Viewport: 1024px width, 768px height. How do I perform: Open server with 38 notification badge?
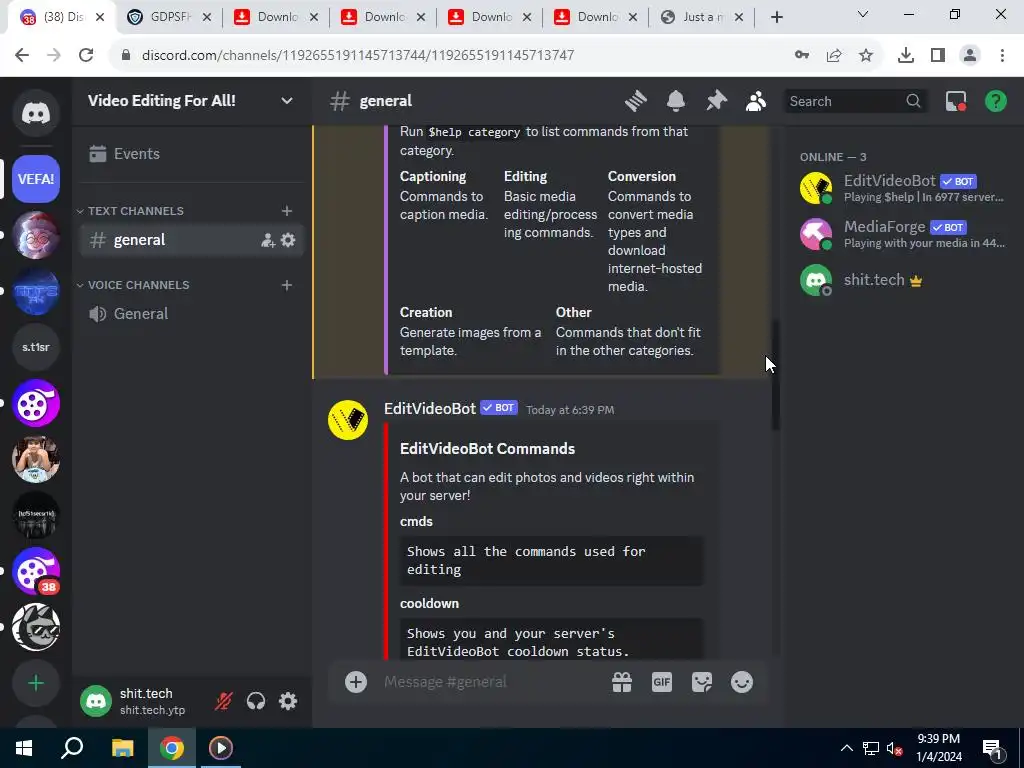[36, 571]
